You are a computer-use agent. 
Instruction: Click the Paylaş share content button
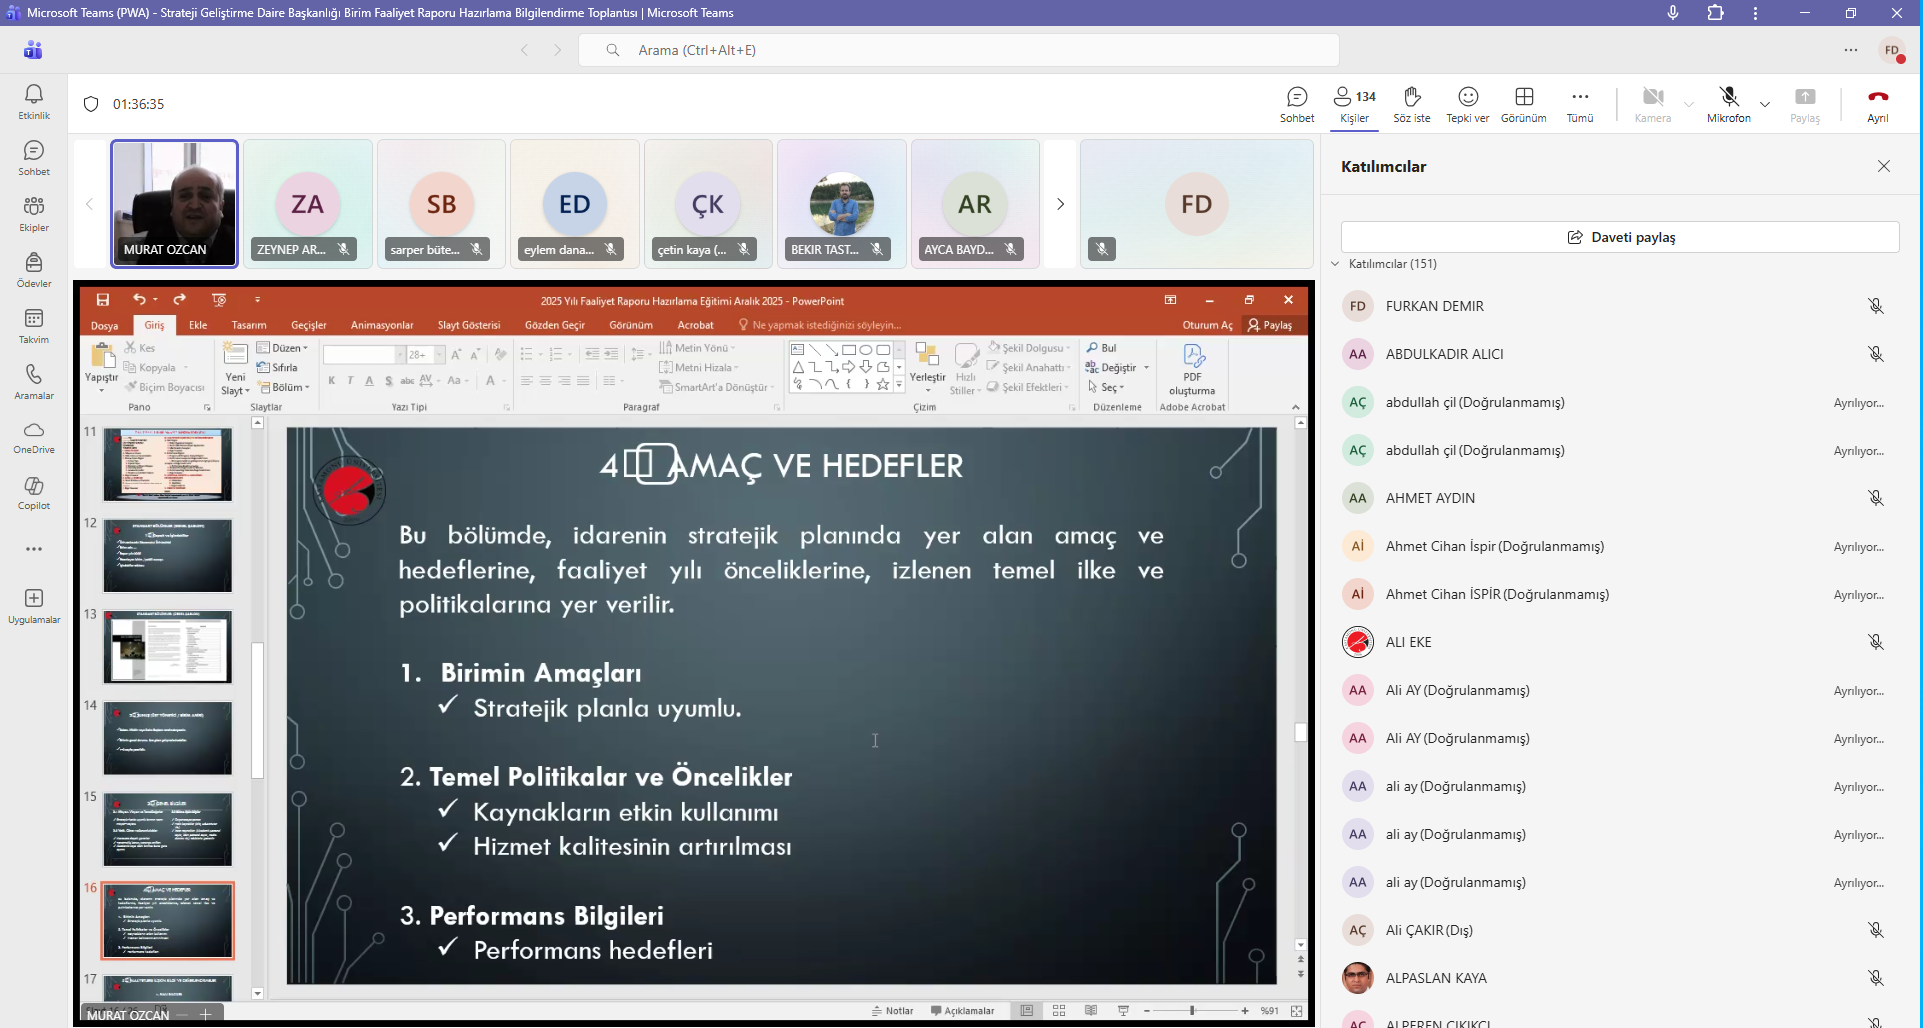point(1805,104)
